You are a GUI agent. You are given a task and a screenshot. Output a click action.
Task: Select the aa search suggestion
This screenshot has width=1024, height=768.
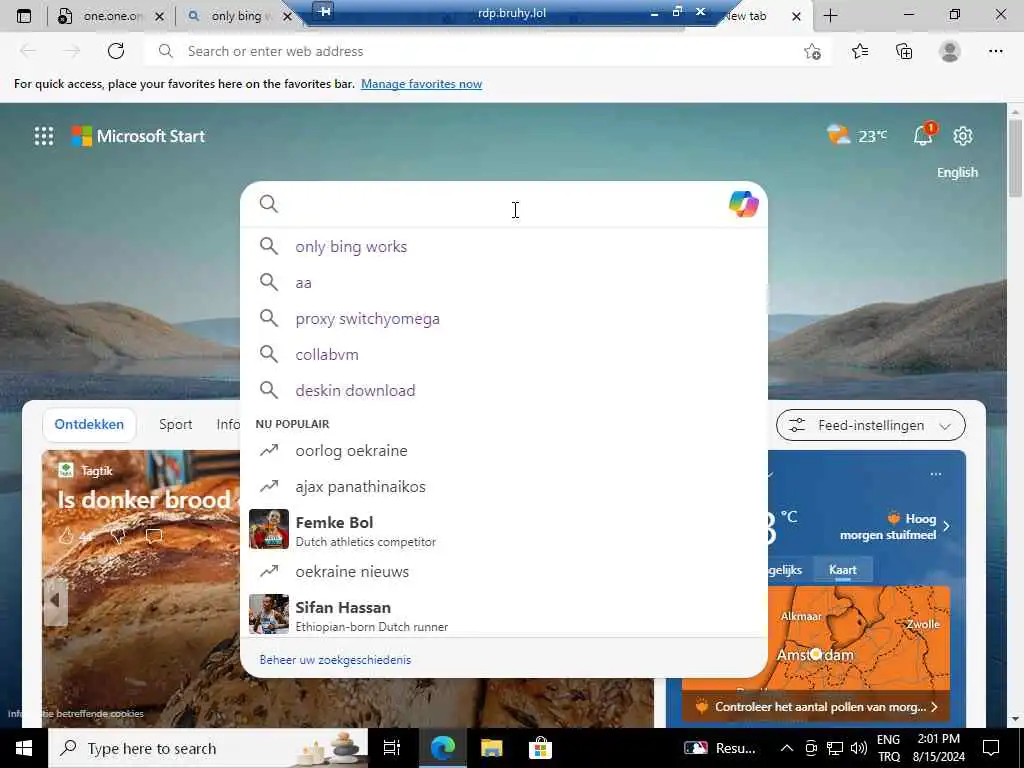tap(504, 282)
